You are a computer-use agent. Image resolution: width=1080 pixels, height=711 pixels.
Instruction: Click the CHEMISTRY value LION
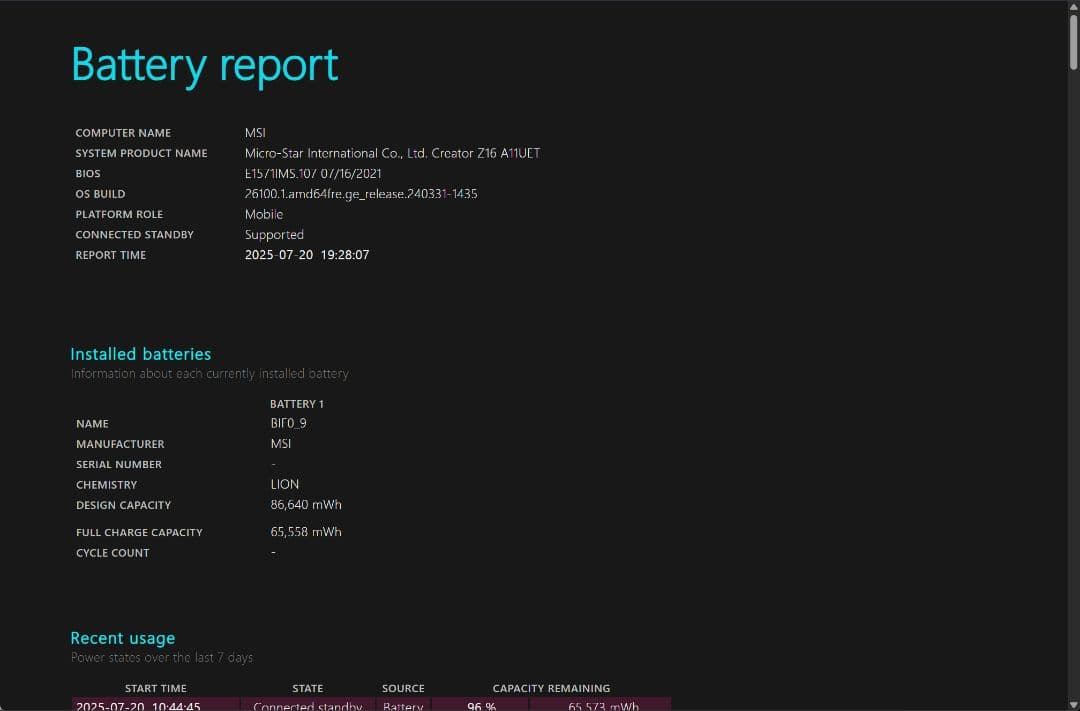[x=285, y=484]
